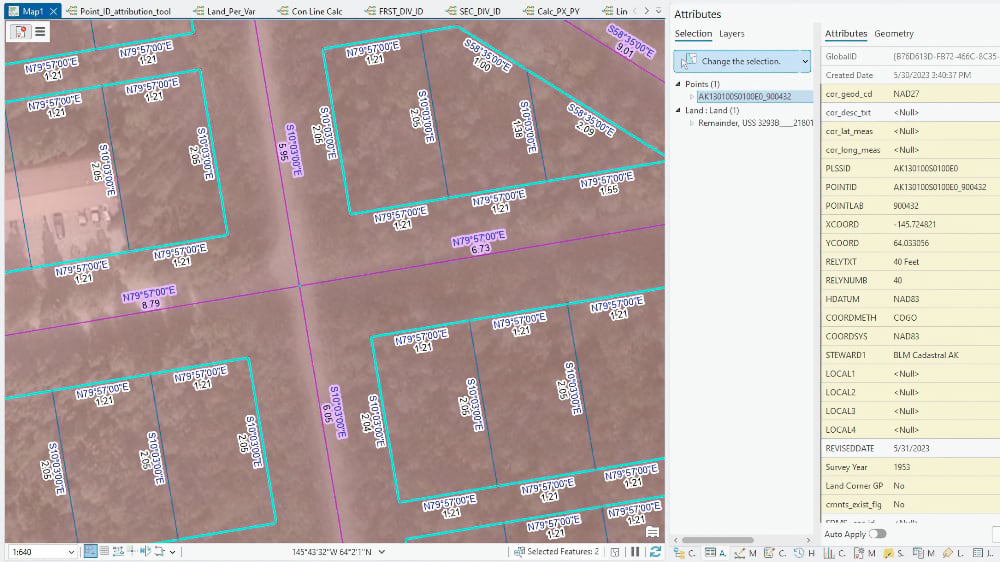
Task: Click the map tool icon at top-left of map
Action: point(20,31)
